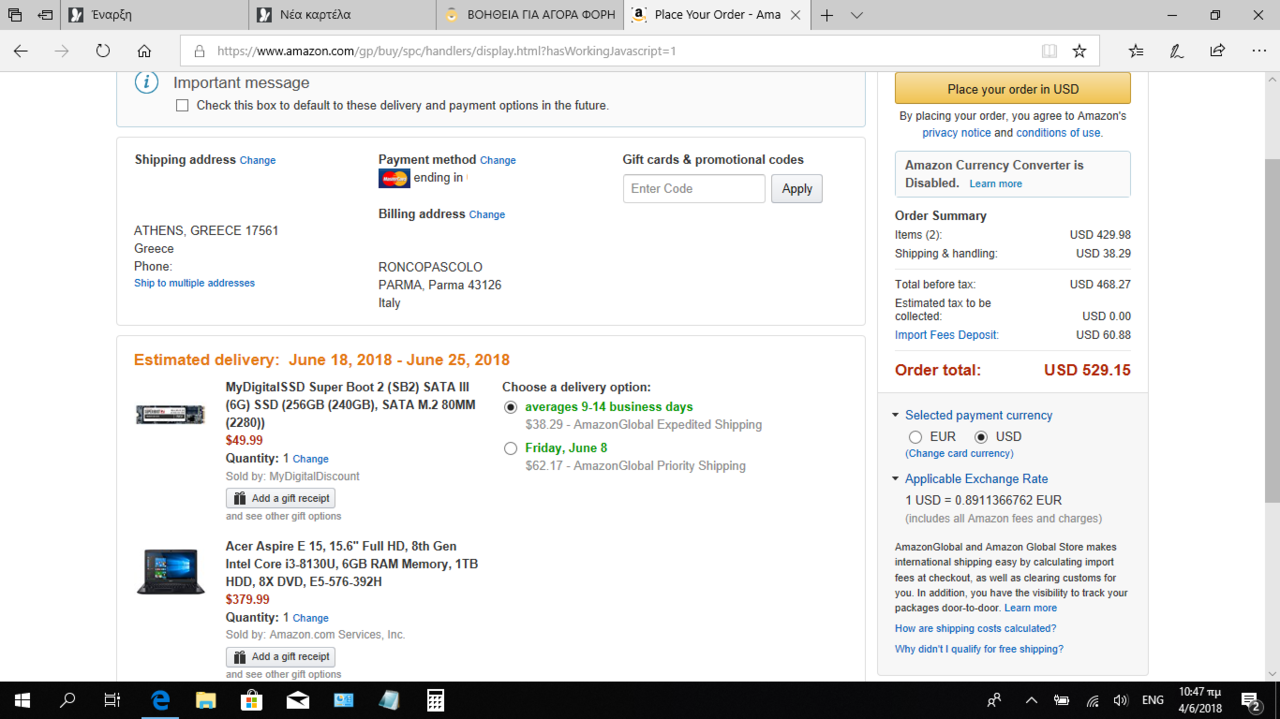
Task: Click the Important message info icon
Action: pyautogui.click(x=147, y=83)
